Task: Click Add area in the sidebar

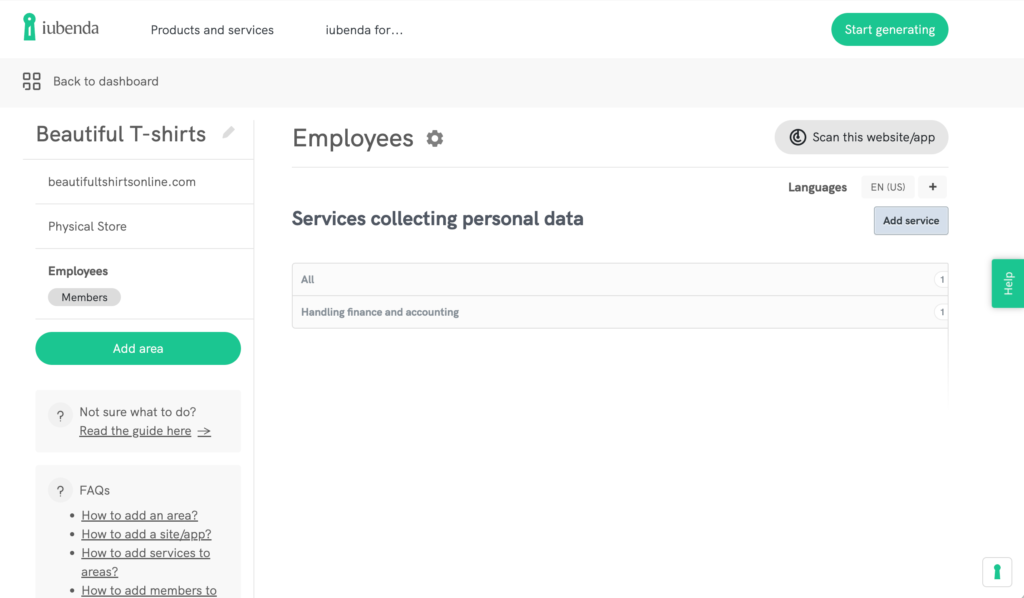Action: coord(137,348)
